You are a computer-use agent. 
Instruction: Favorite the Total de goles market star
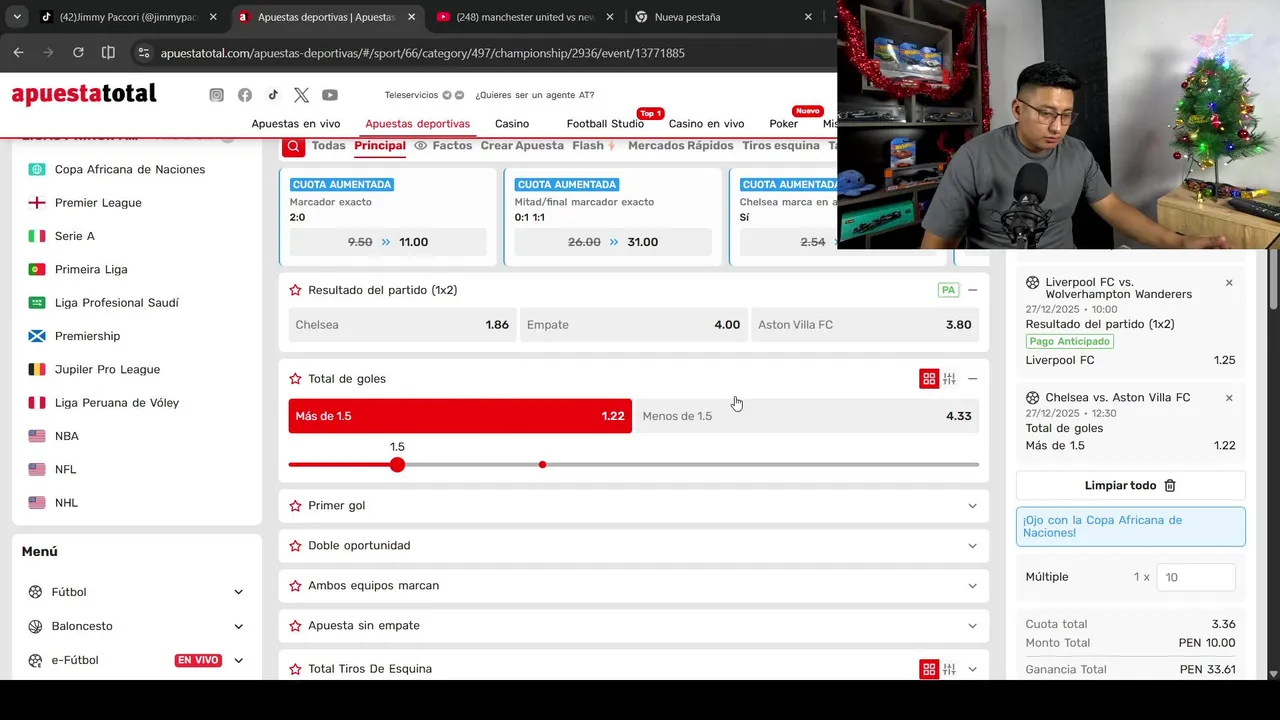(x=295, y=379)
